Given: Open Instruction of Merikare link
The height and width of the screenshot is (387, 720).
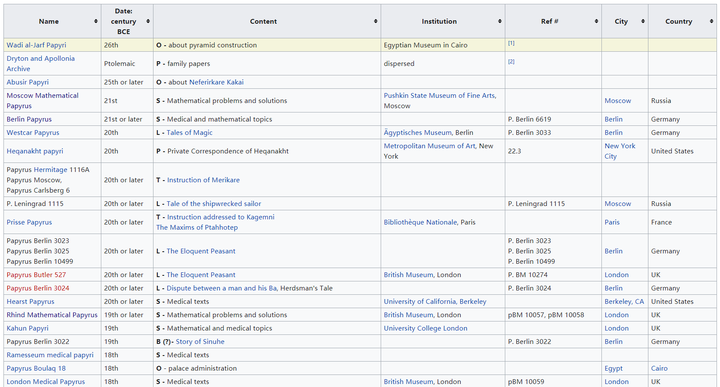Looking at the screenshot, I should click(x=203, y=180).
